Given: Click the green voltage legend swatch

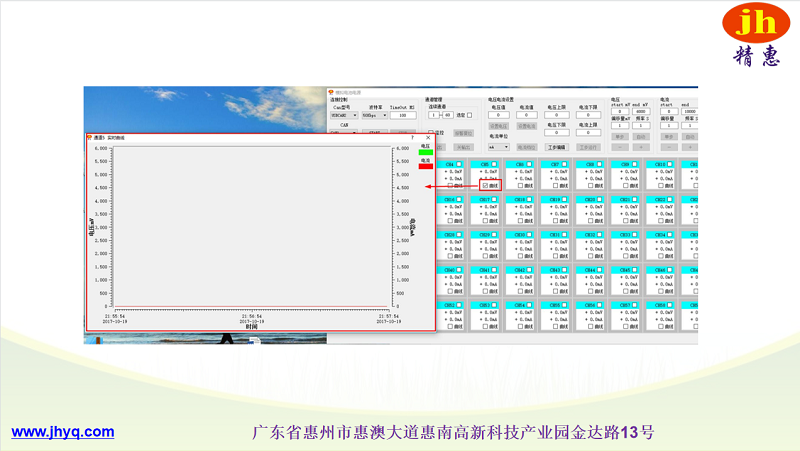Looking at the screenshot, I should pyautogui.click(x=426, y=152).
